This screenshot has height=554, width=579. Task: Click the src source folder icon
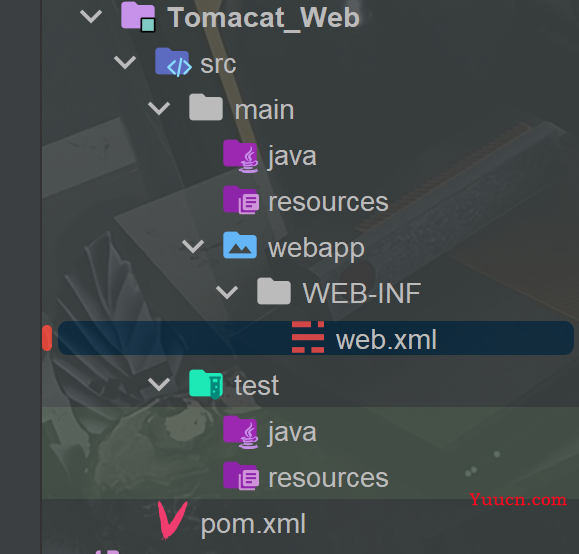coord(173,62)
